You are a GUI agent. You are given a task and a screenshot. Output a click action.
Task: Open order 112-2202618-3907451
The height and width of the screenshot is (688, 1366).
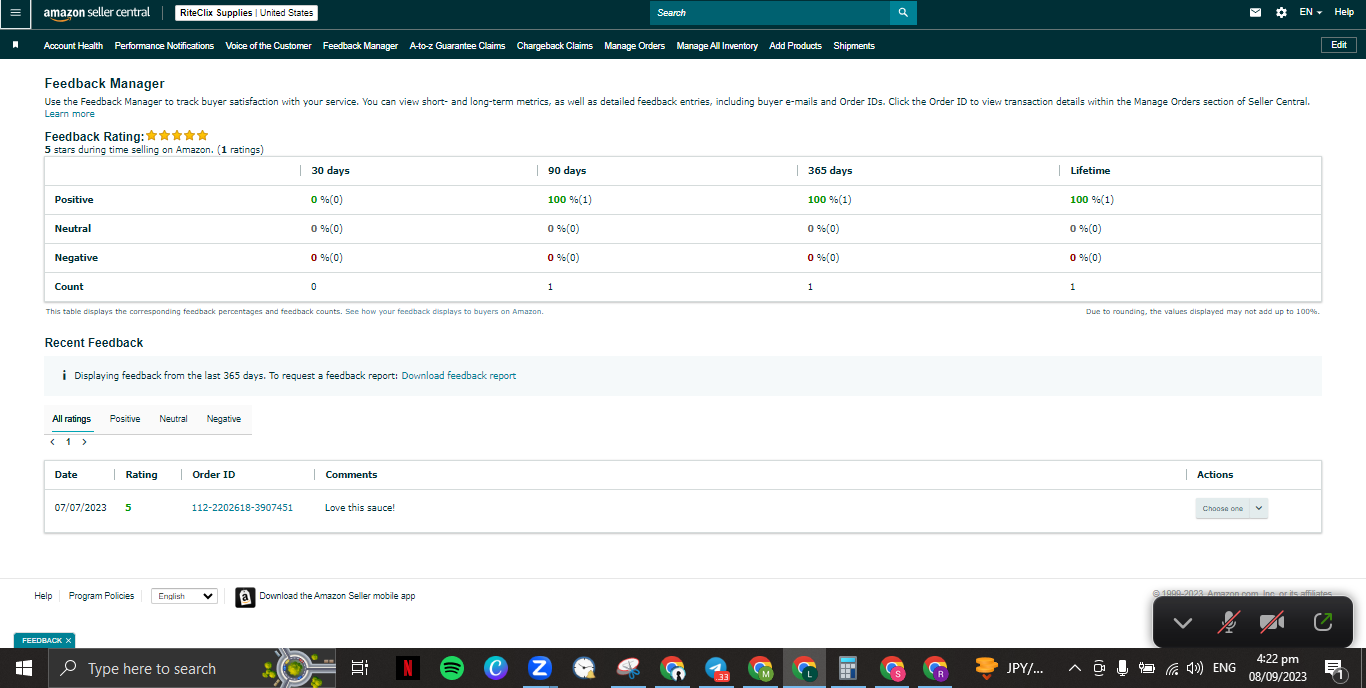click(242, 508)
